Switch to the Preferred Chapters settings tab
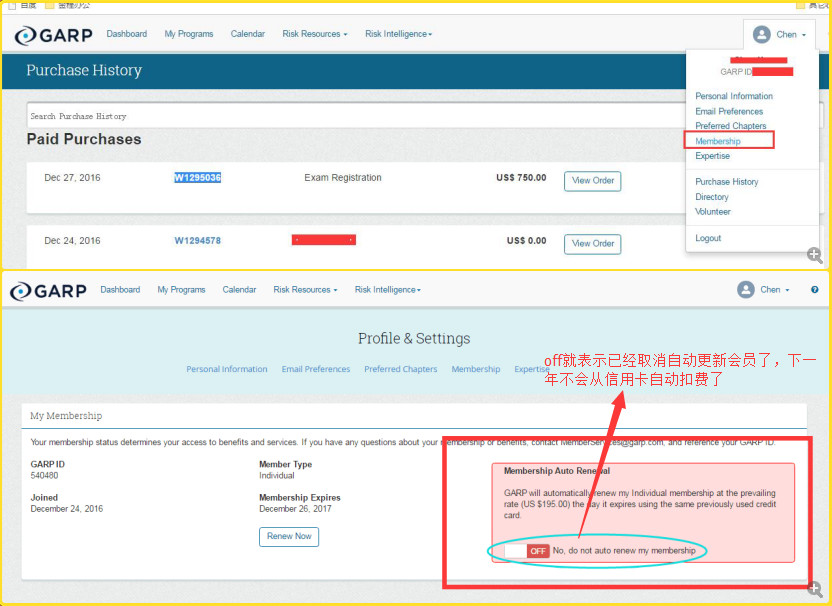Screen dimensions: 832x606 401,369
